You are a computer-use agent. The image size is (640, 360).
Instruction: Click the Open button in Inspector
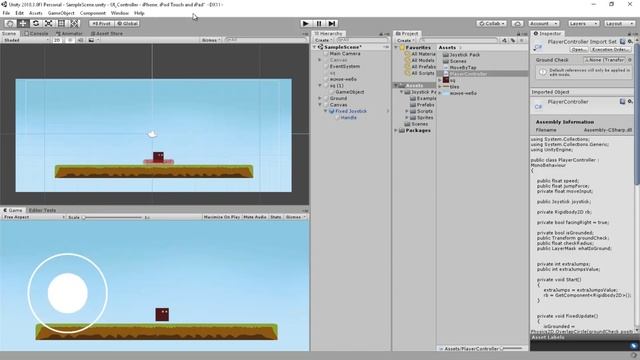pos(578,49)
